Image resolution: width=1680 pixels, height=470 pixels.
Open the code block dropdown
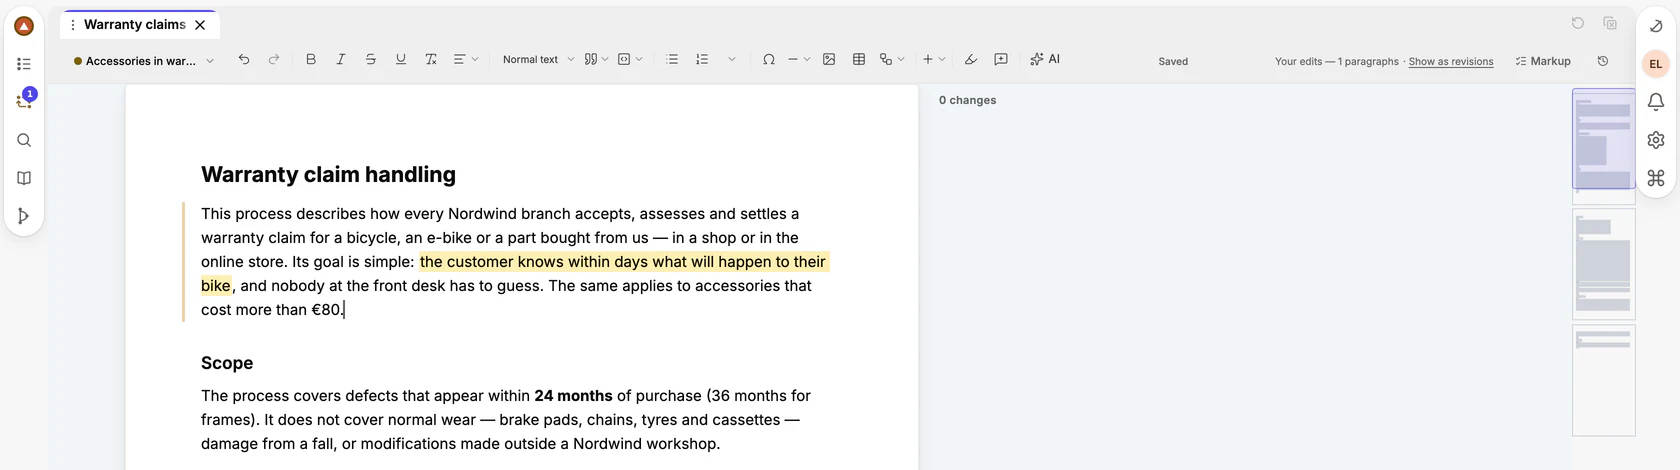pos(630,60)
